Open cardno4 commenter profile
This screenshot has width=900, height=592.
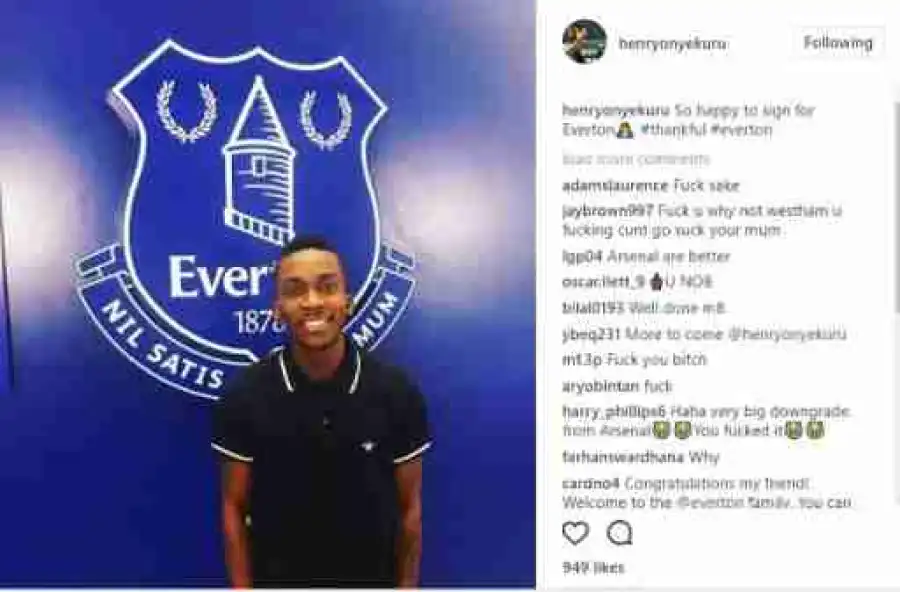pos(591,483)
